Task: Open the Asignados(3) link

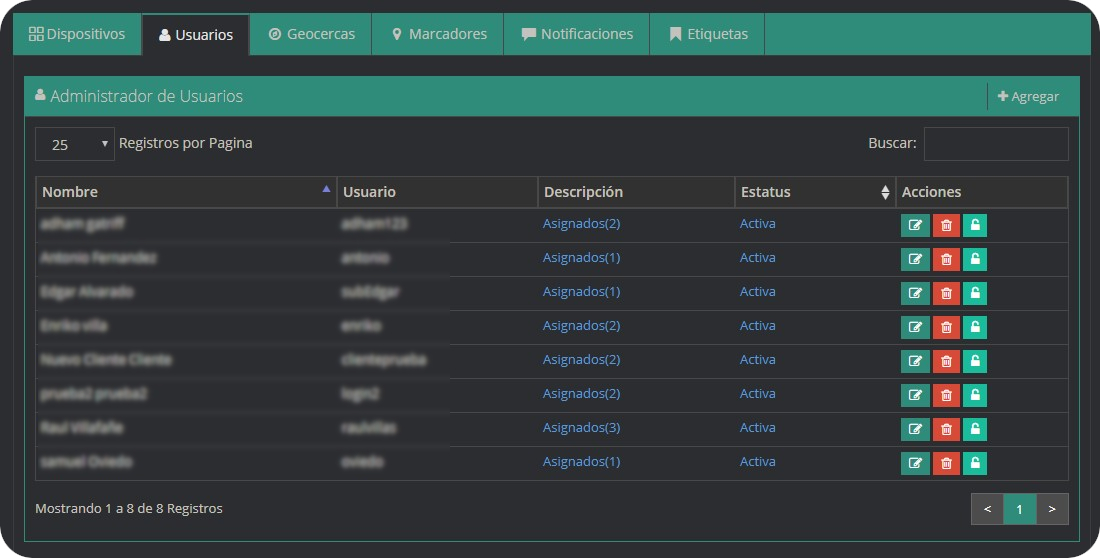Action: coord(581,428)
